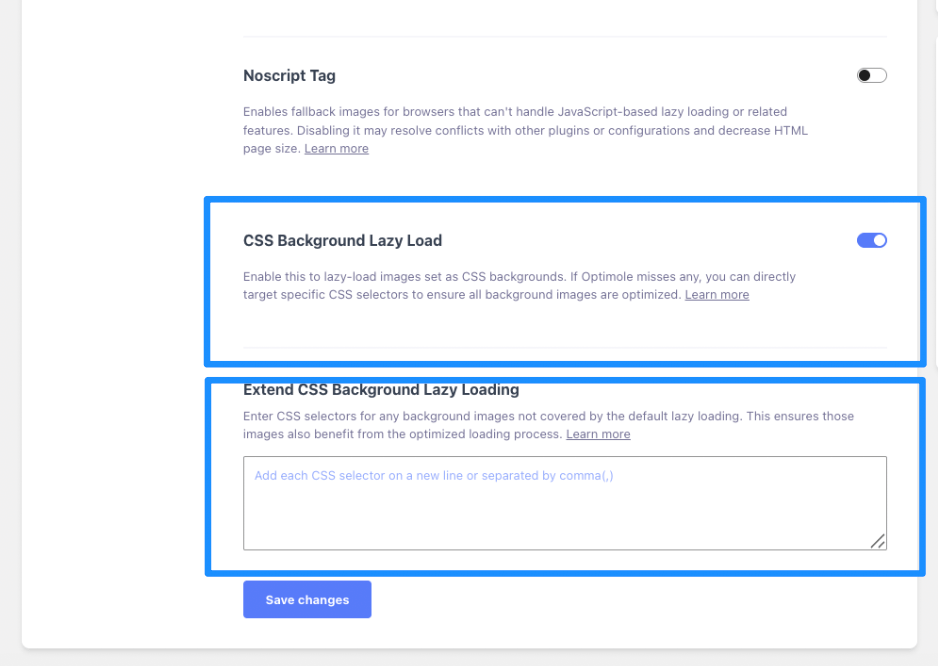The width and height of the screenshot is (938, 666).
Task: Click the divider line above Noscript Tag
Action: (565, 37)
